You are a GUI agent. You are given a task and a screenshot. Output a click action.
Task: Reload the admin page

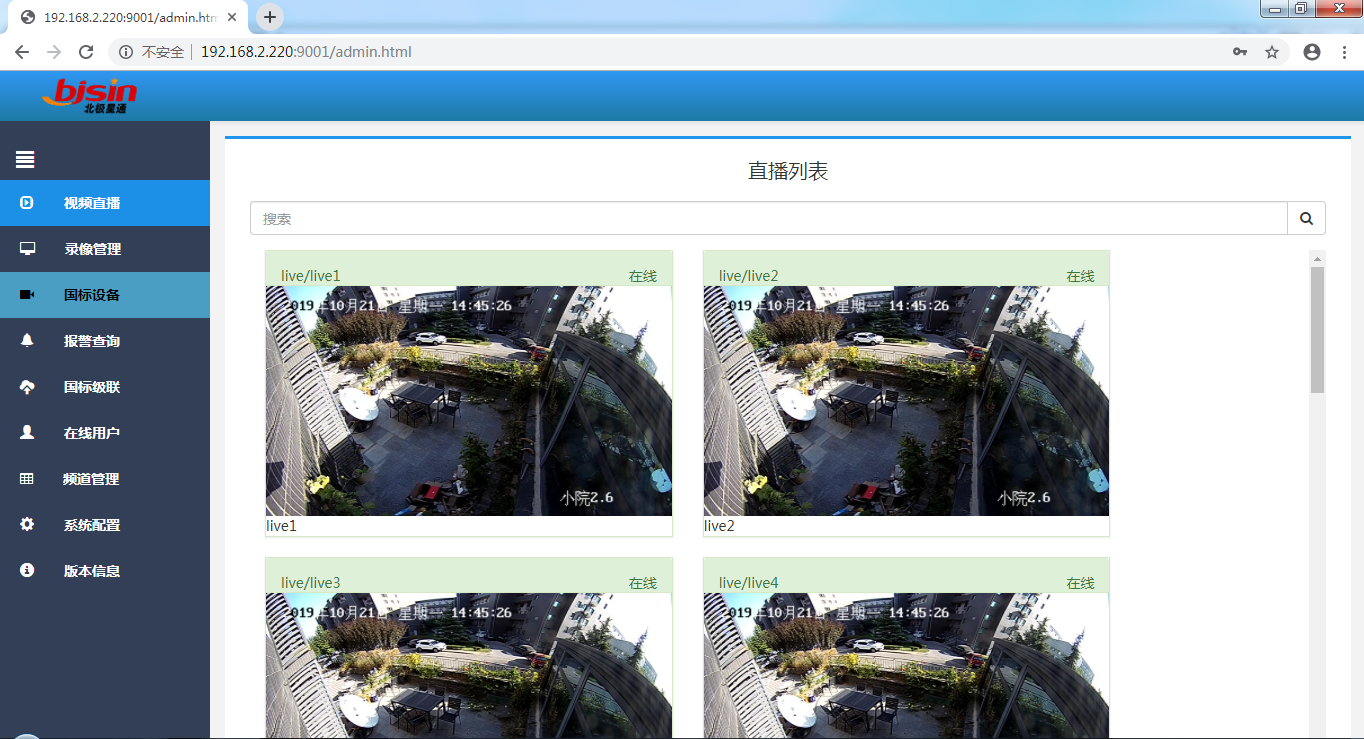point(86,52)
